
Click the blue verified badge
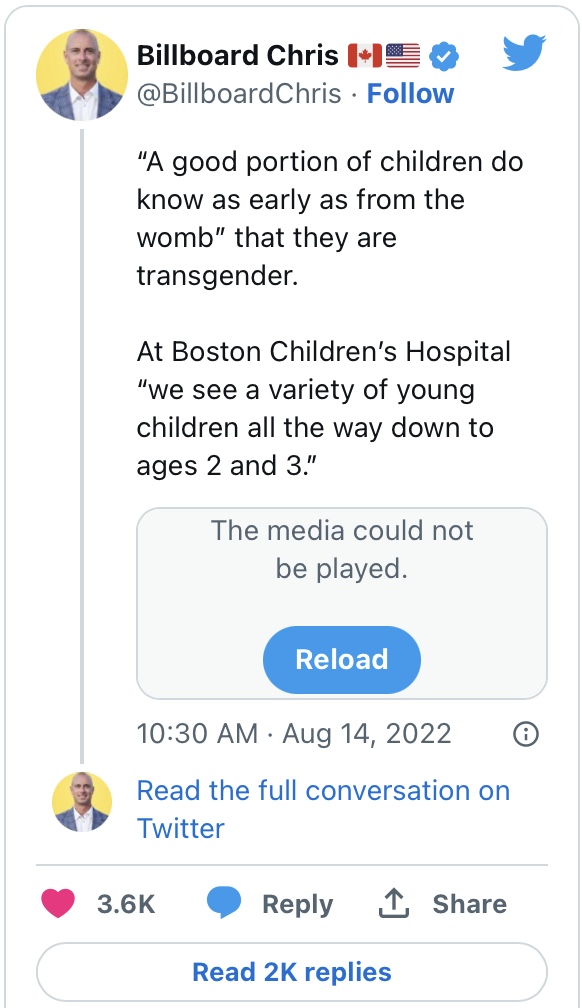point(444,56)
